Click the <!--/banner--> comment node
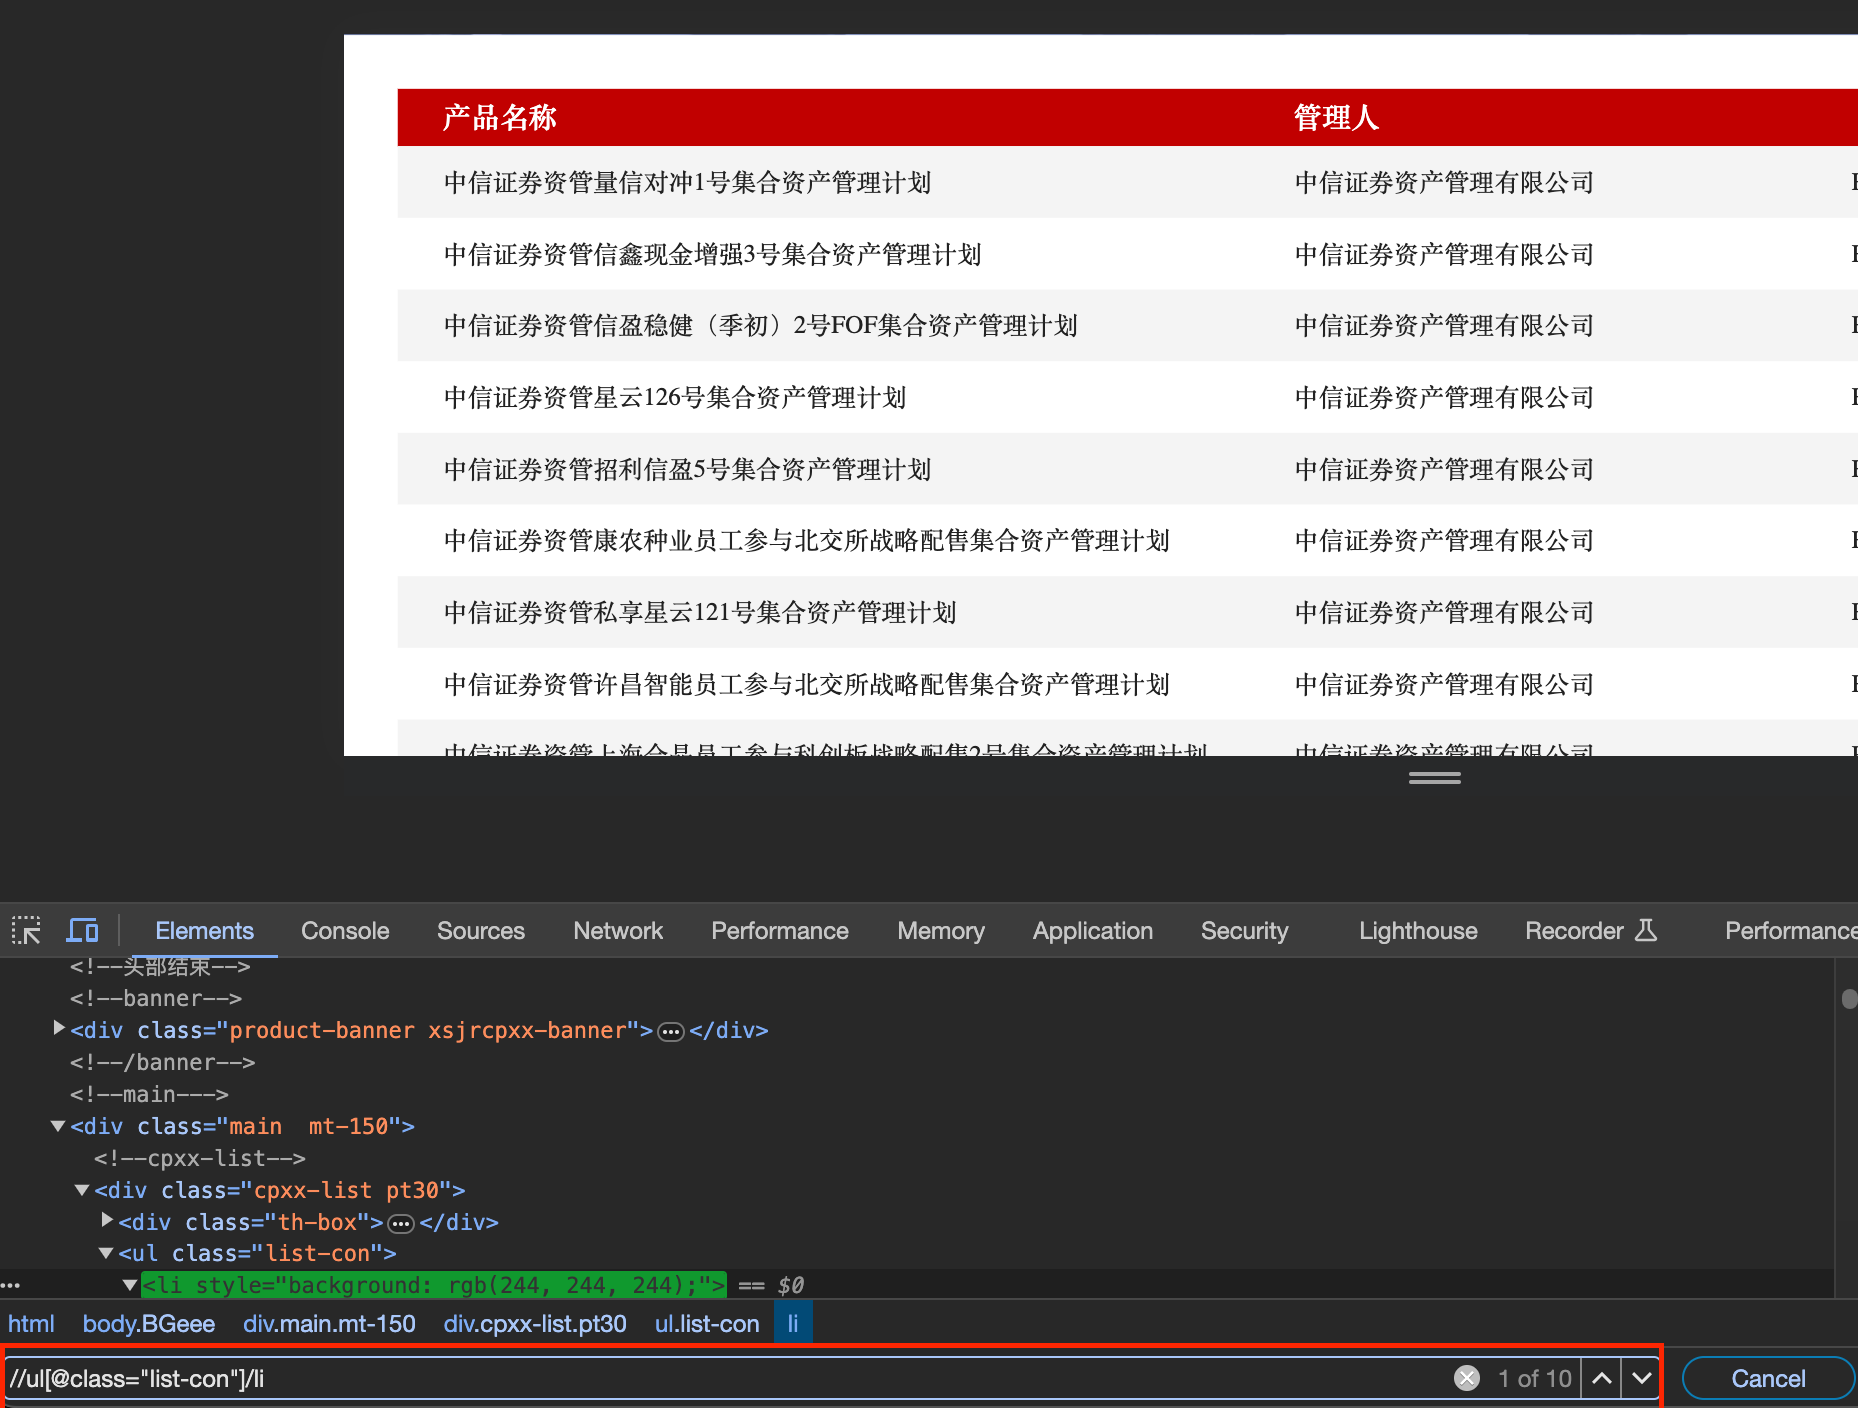 (162, 1062)
